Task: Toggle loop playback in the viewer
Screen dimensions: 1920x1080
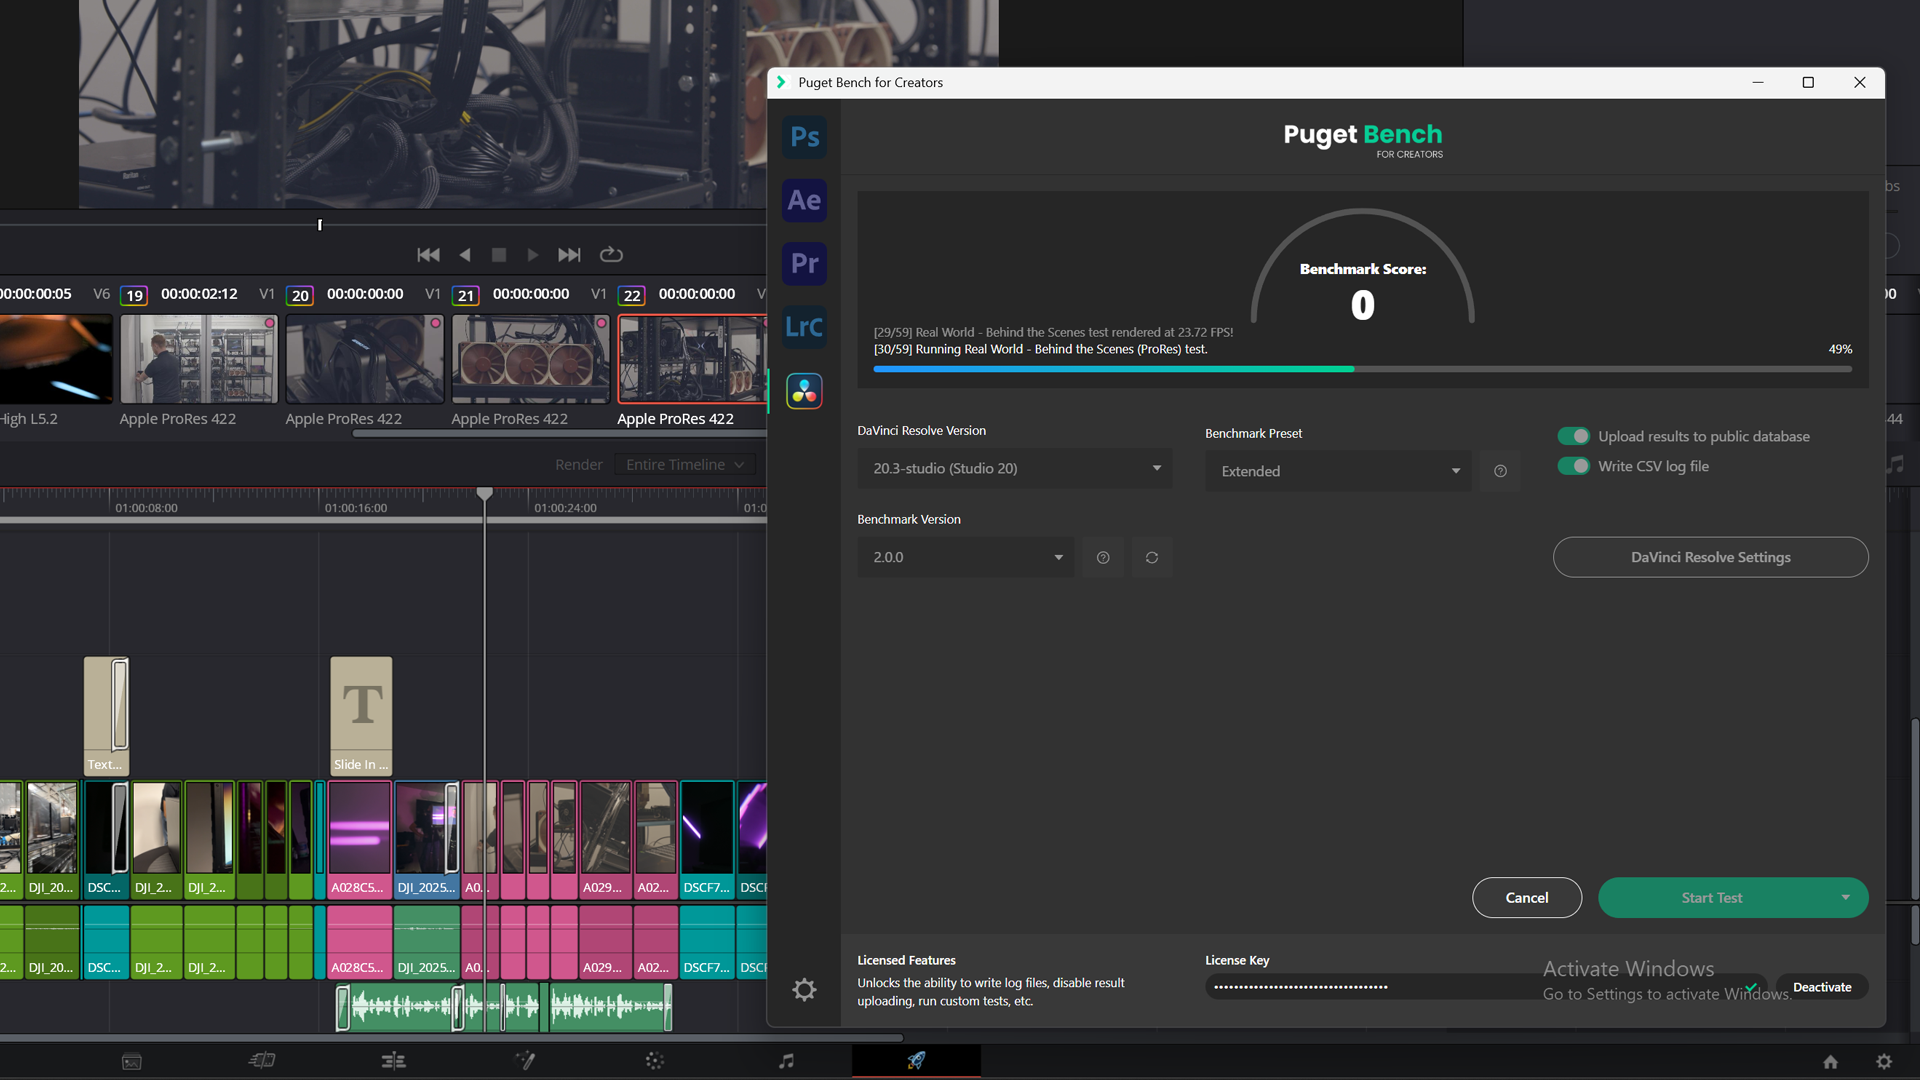Action: tap(611, 255)
